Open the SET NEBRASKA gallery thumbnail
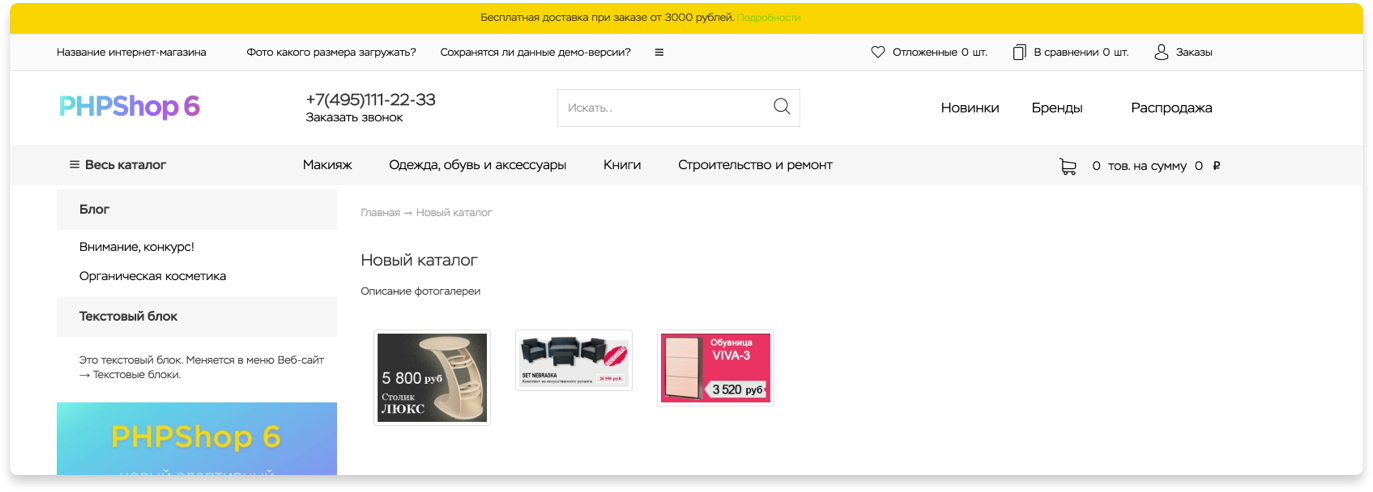Viewport: 1373px width, 492px height. point(574,360)
